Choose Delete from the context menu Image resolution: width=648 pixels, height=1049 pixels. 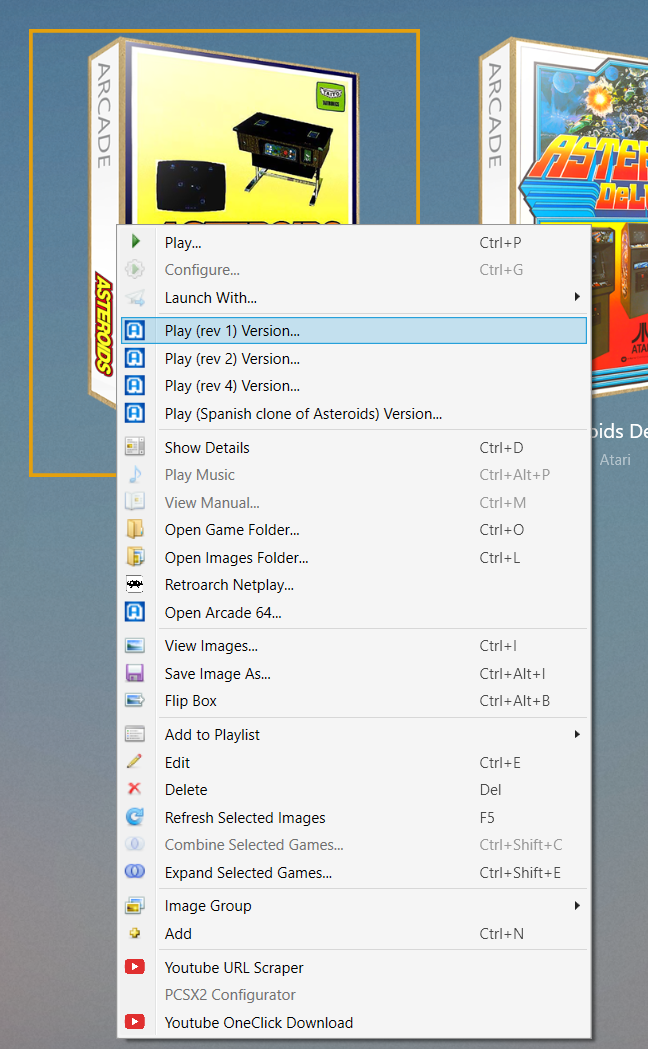[354, 789]
